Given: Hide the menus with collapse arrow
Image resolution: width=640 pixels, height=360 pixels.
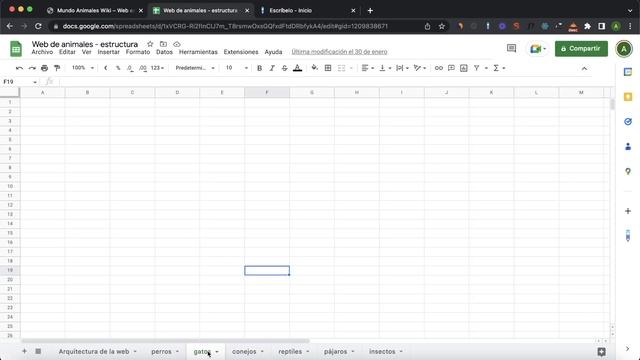Looking at the screenshot, I should [x=584, y=69].
